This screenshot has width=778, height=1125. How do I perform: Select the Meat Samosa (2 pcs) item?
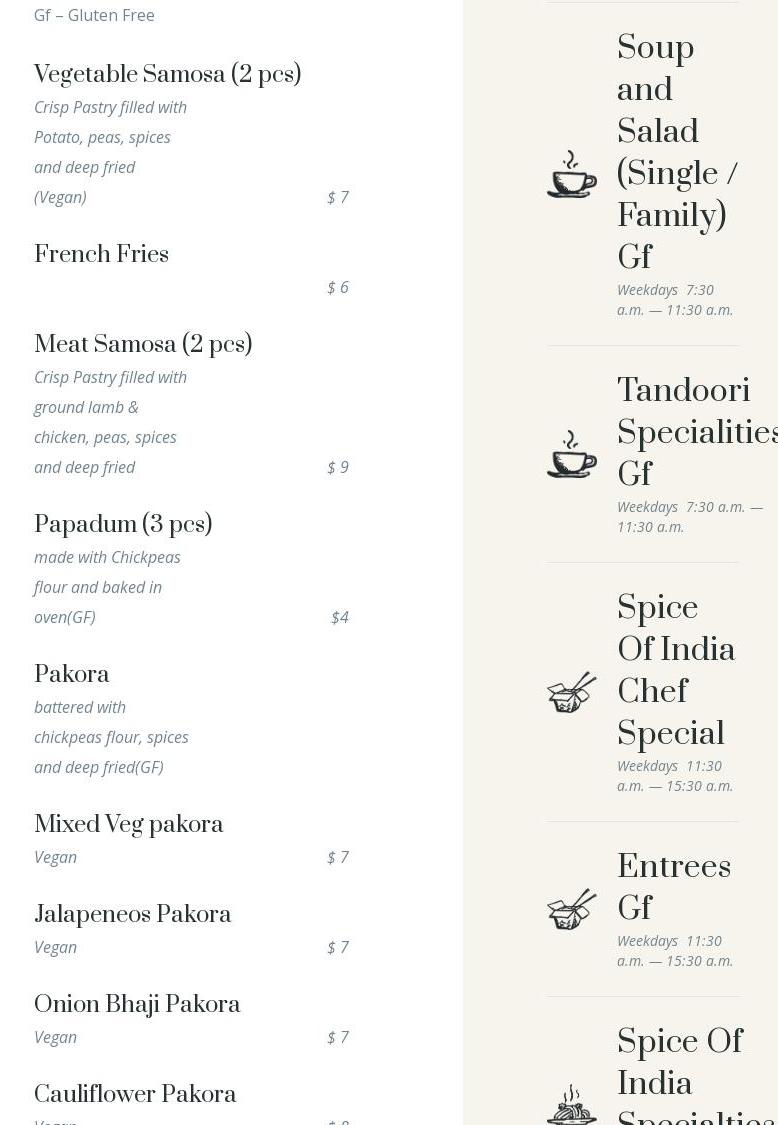[143, 344]
